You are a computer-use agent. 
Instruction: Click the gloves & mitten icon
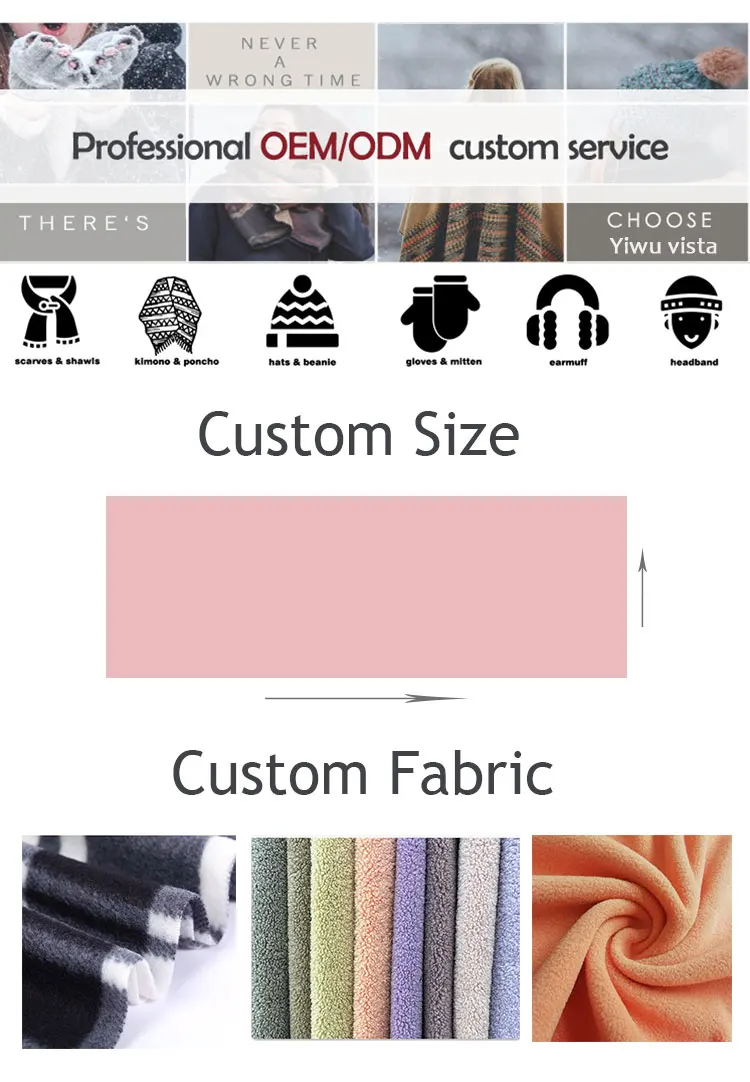(440, 313)
